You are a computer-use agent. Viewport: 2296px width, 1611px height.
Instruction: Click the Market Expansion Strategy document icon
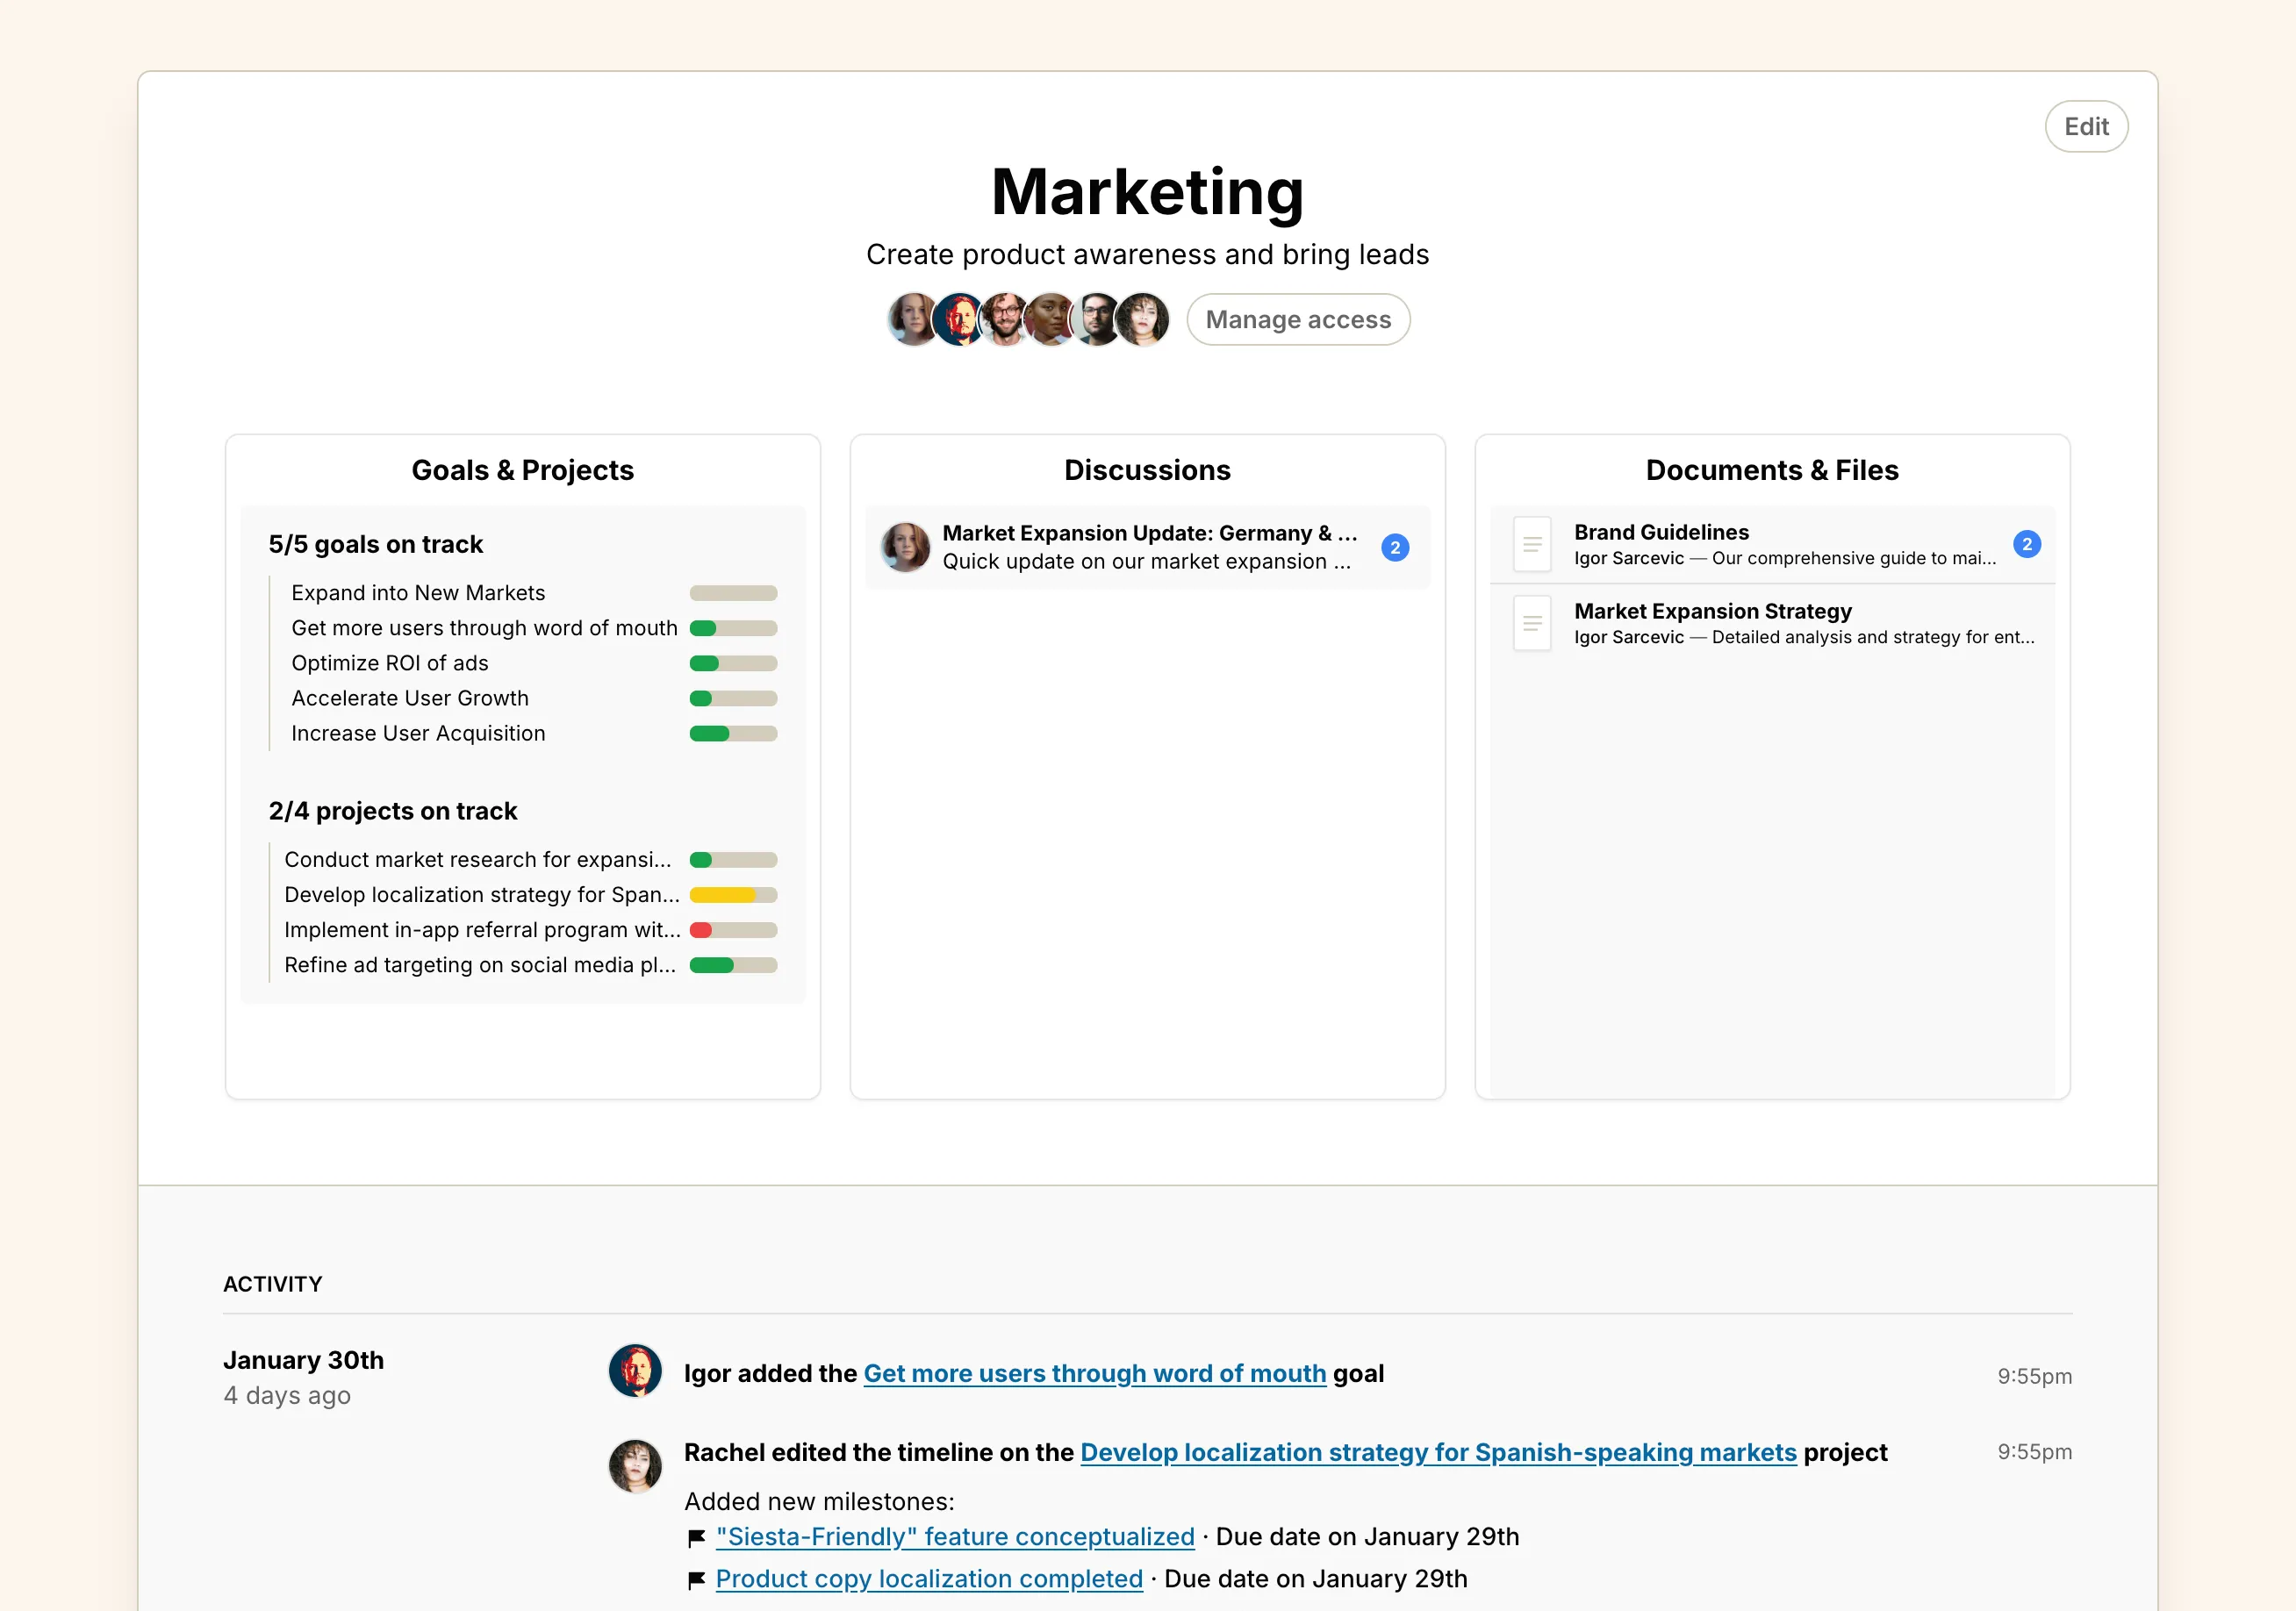coord(1531,623)
